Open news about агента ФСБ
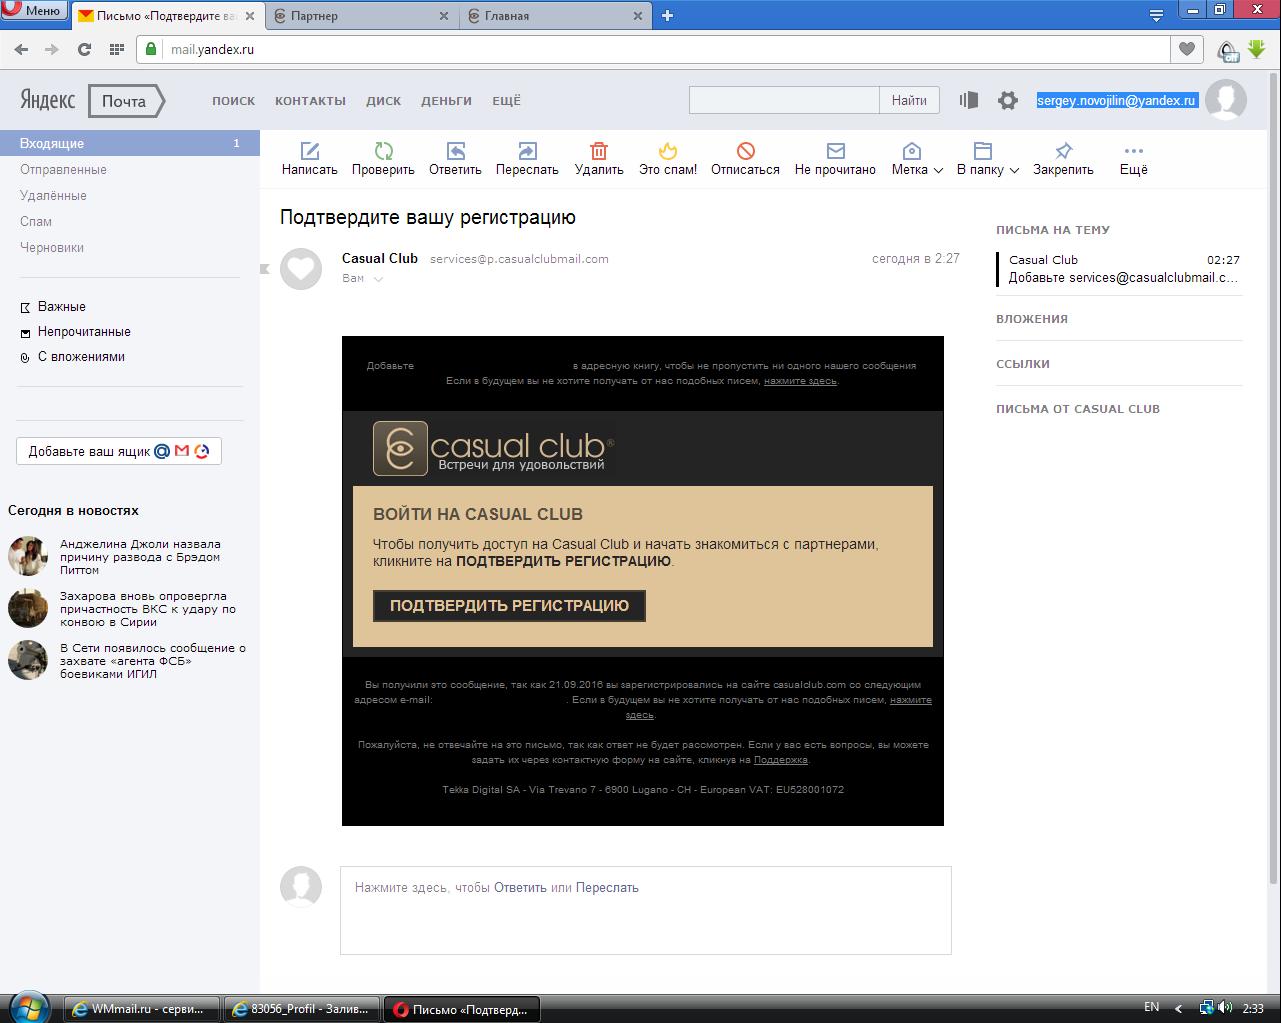Viewport: 1281px width, 1023px height. coord(153,660)
